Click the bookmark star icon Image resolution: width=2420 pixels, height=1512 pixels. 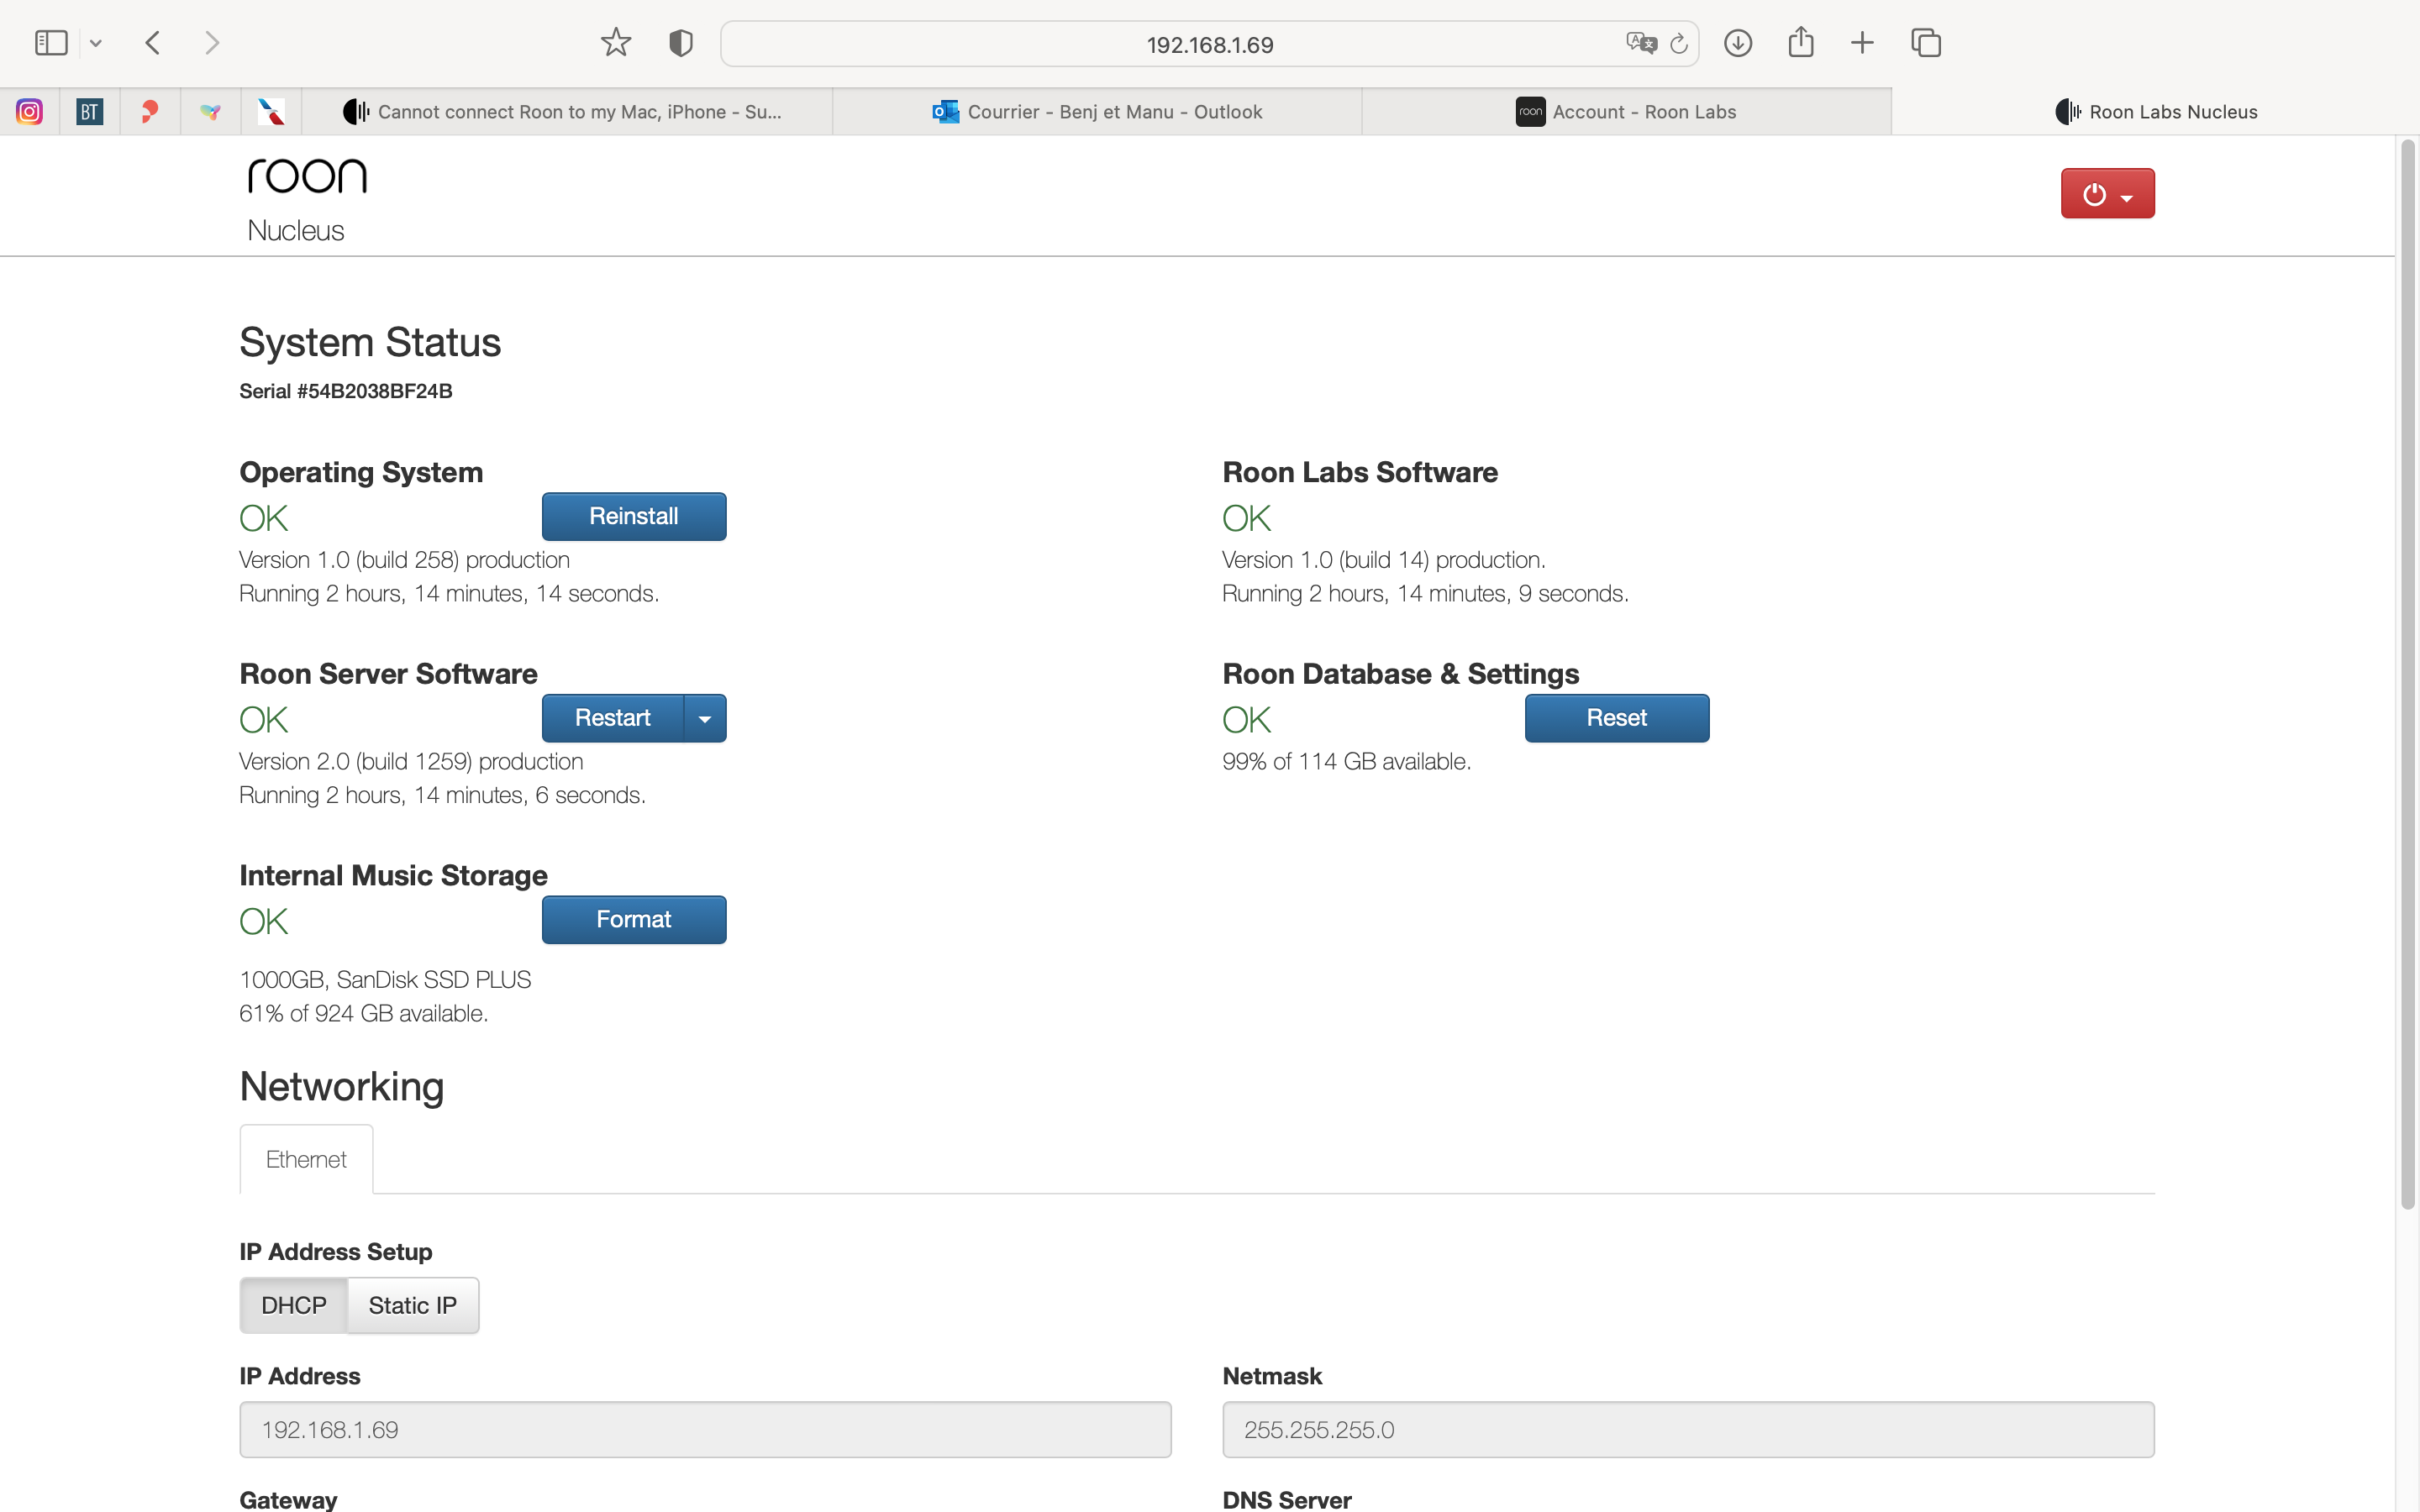tap(616, 43)
